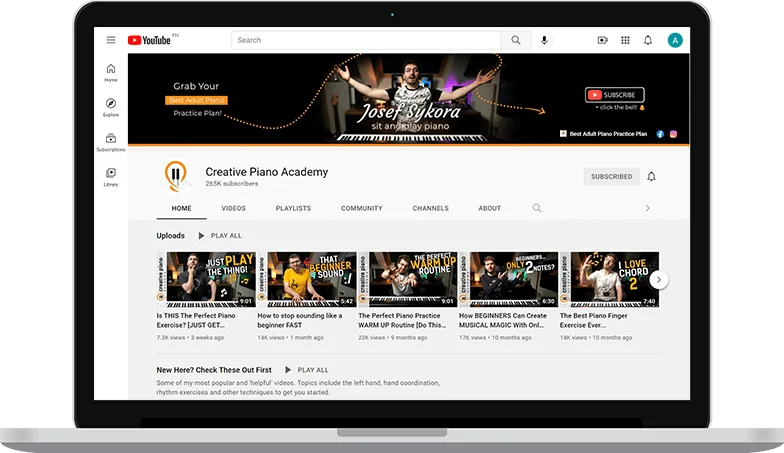Open title The Best Piano Finger Exercise Ever
784x453 pixels.
click(x=594, y=320)
